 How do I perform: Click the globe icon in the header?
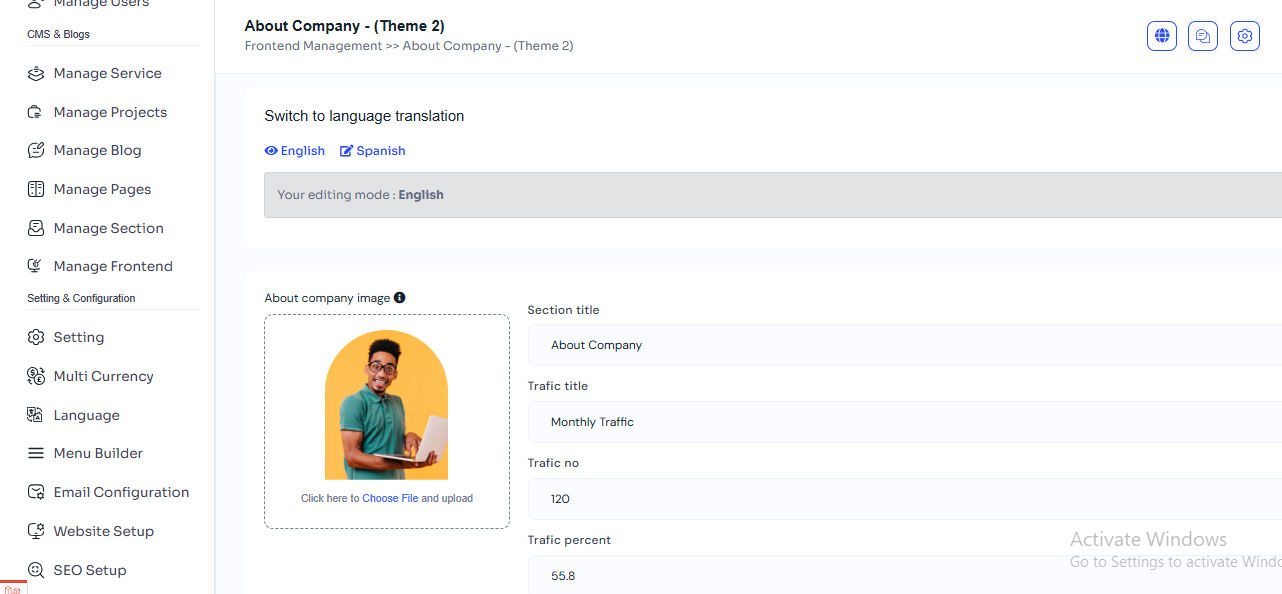pyautogui.click(x=1161, y=36)
